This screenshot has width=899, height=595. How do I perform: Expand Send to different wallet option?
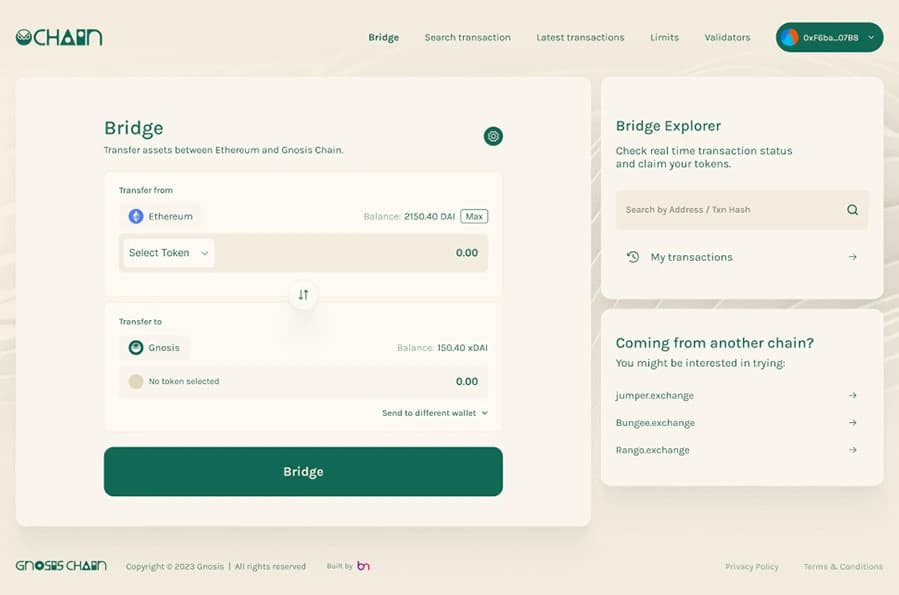tap(434, 413)
